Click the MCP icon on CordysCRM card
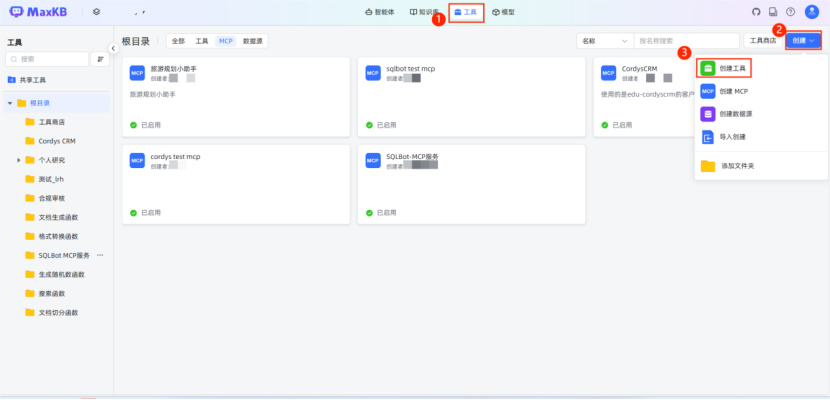The image size is (830, 400). pyautogui.click(x=609, y=73)
